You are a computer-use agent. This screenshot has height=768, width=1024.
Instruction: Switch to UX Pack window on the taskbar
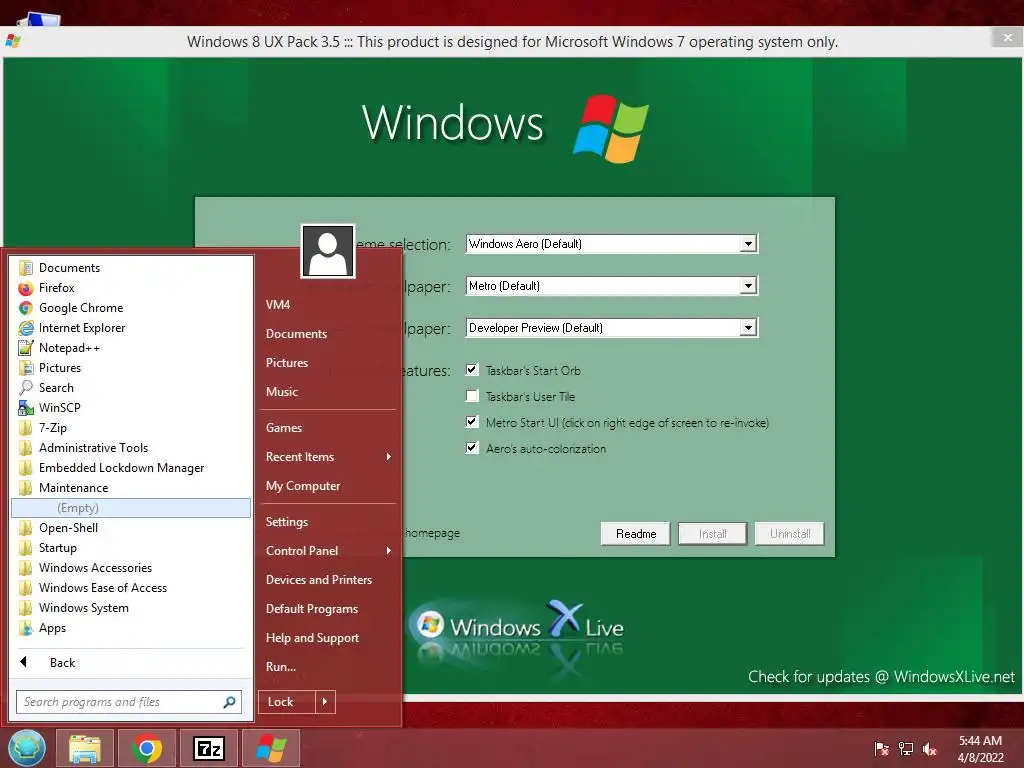coord(271,748)
